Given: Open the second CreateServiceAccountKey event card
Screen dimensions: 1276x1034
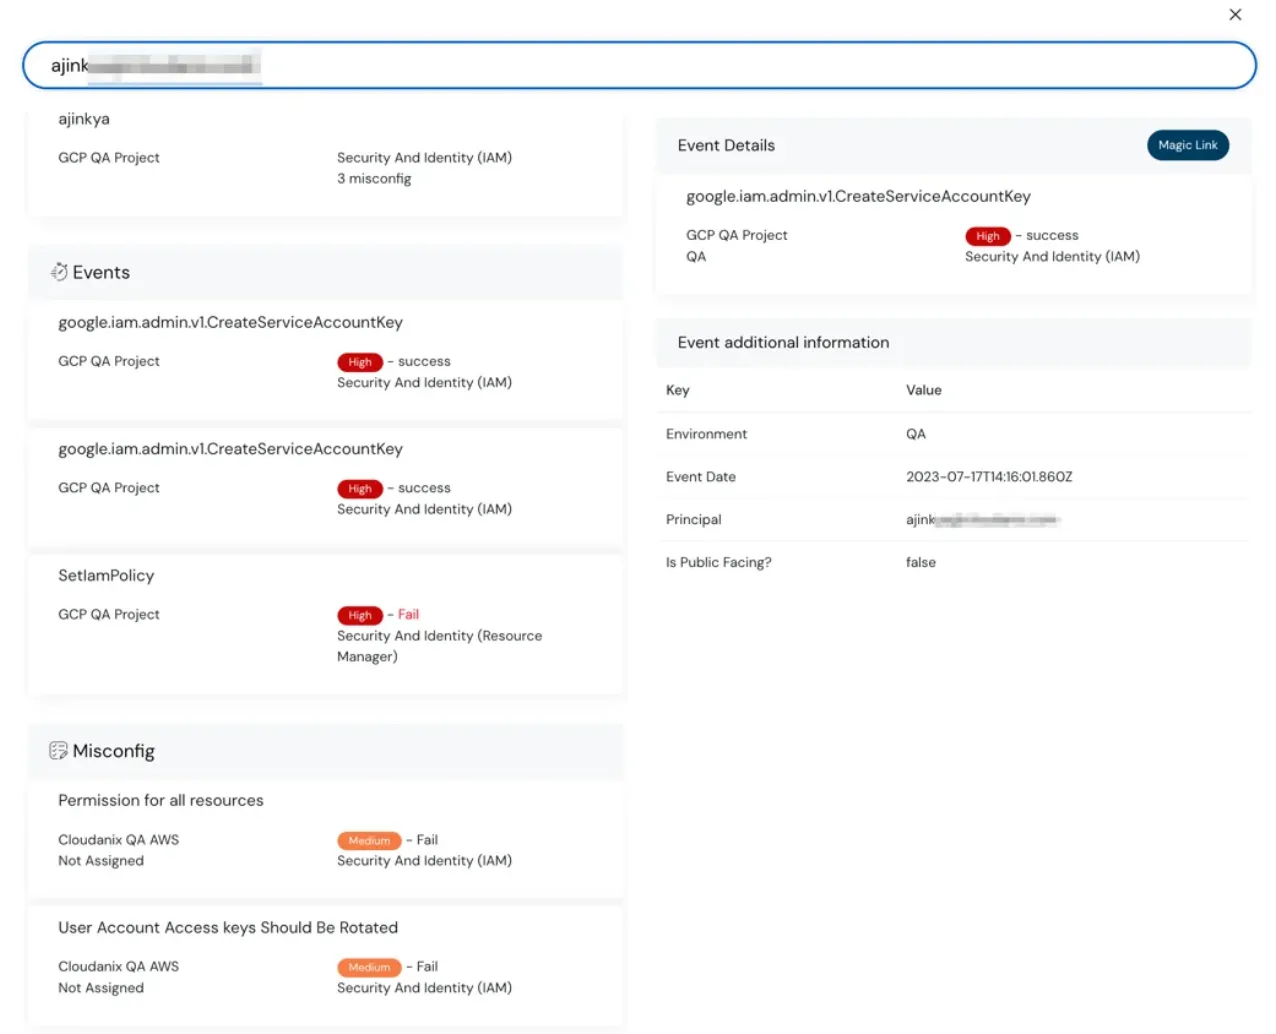Looking at the screenshot, I should pyautogui.click(x=325, y=487).
